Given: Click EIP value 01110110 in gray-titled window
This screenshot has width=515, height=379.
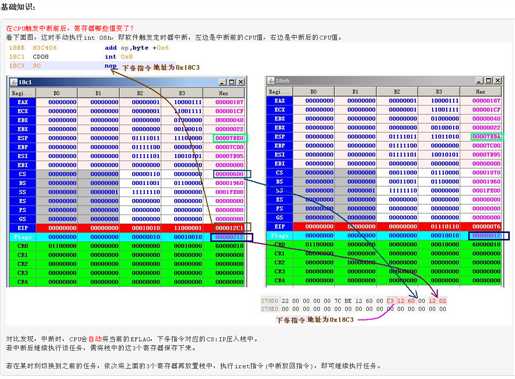Looking at the screenshot, I should pyautogui.click(x=445, y=227).
